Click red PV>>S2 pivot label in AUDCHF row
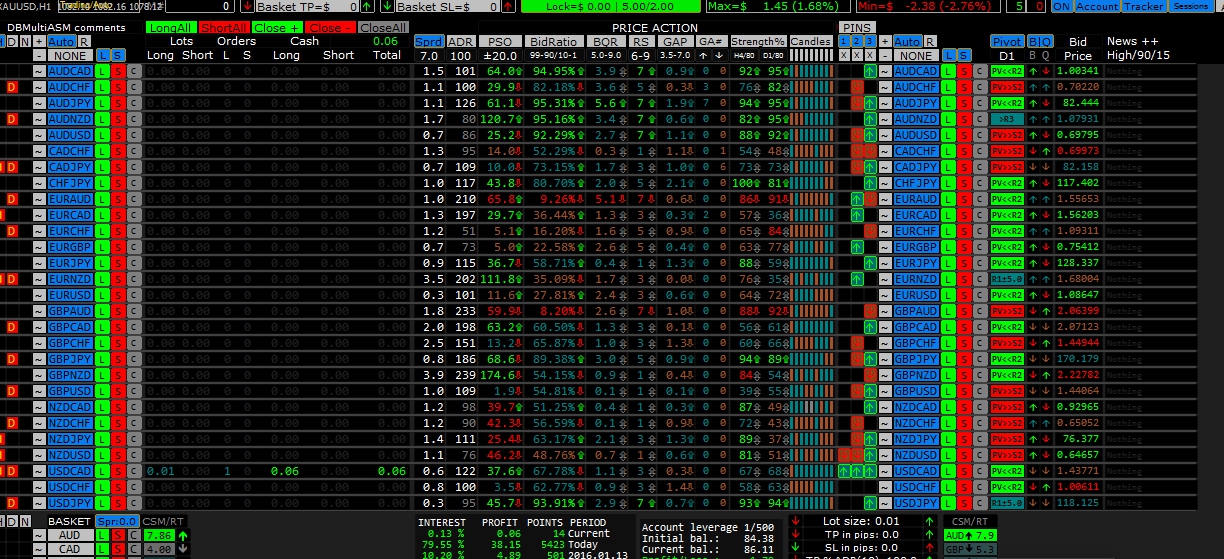This screenshot has height=559, width=1224. [1007, 87]
